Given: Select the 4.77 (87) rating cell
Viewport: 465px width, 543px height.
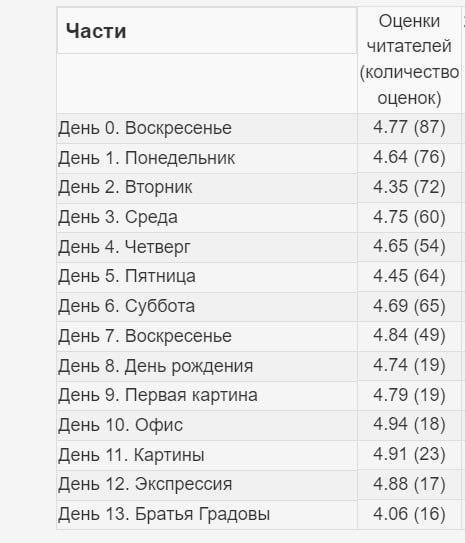Looking at the screenshot, I should [409, 127].
